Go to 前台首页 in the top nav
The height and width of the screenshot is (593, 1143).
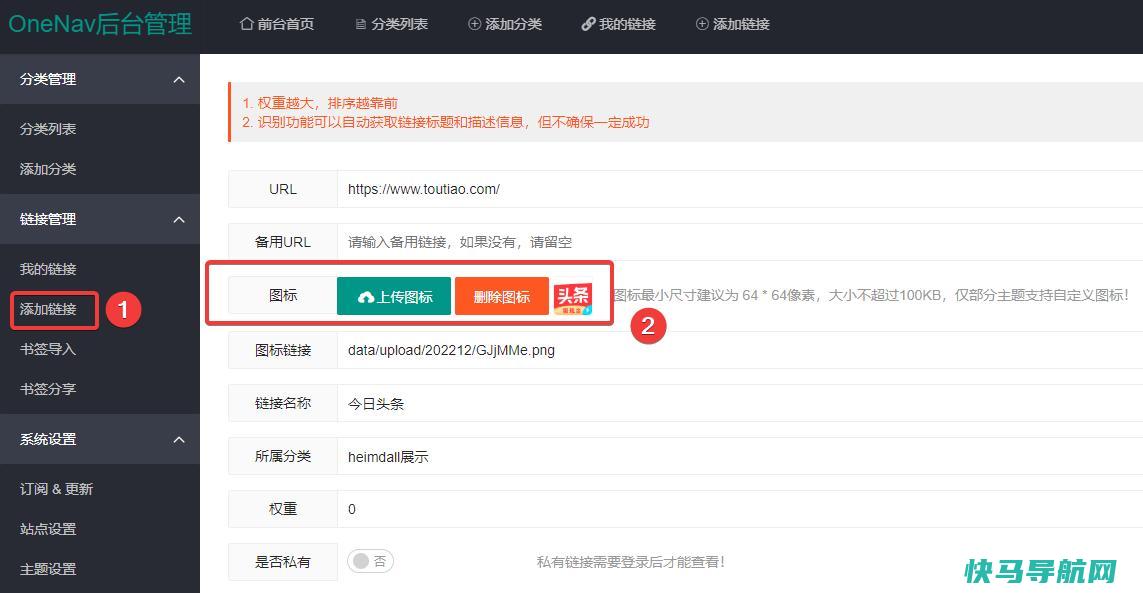(x=277, y=24)
